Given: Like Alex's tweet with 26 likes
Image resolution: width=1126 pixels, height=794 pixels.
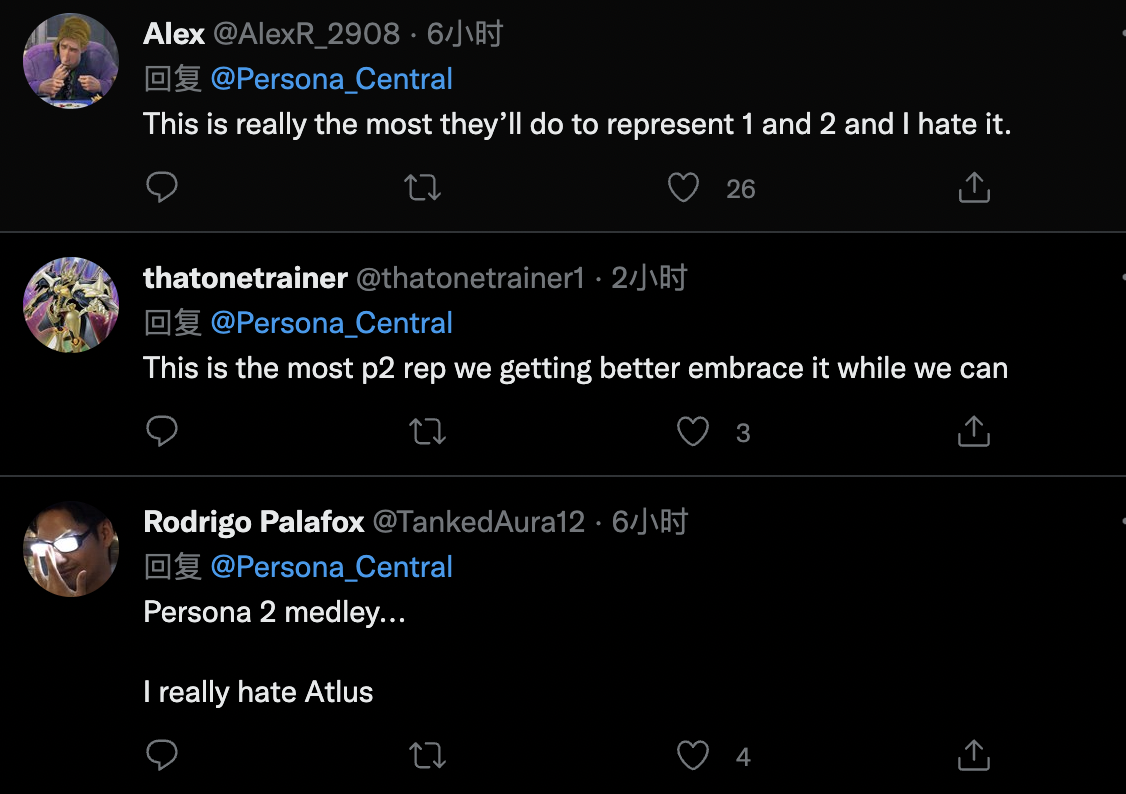Looking at the screenshot, I should click(683, 187).
